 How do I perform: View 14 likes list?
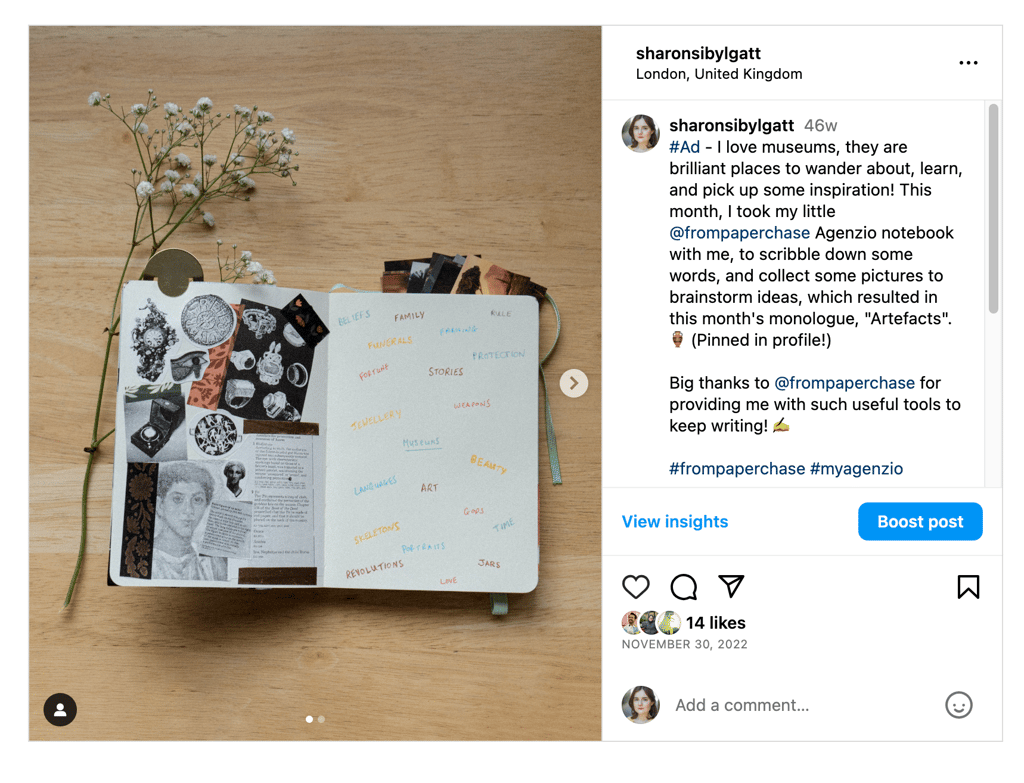[715, 623]
